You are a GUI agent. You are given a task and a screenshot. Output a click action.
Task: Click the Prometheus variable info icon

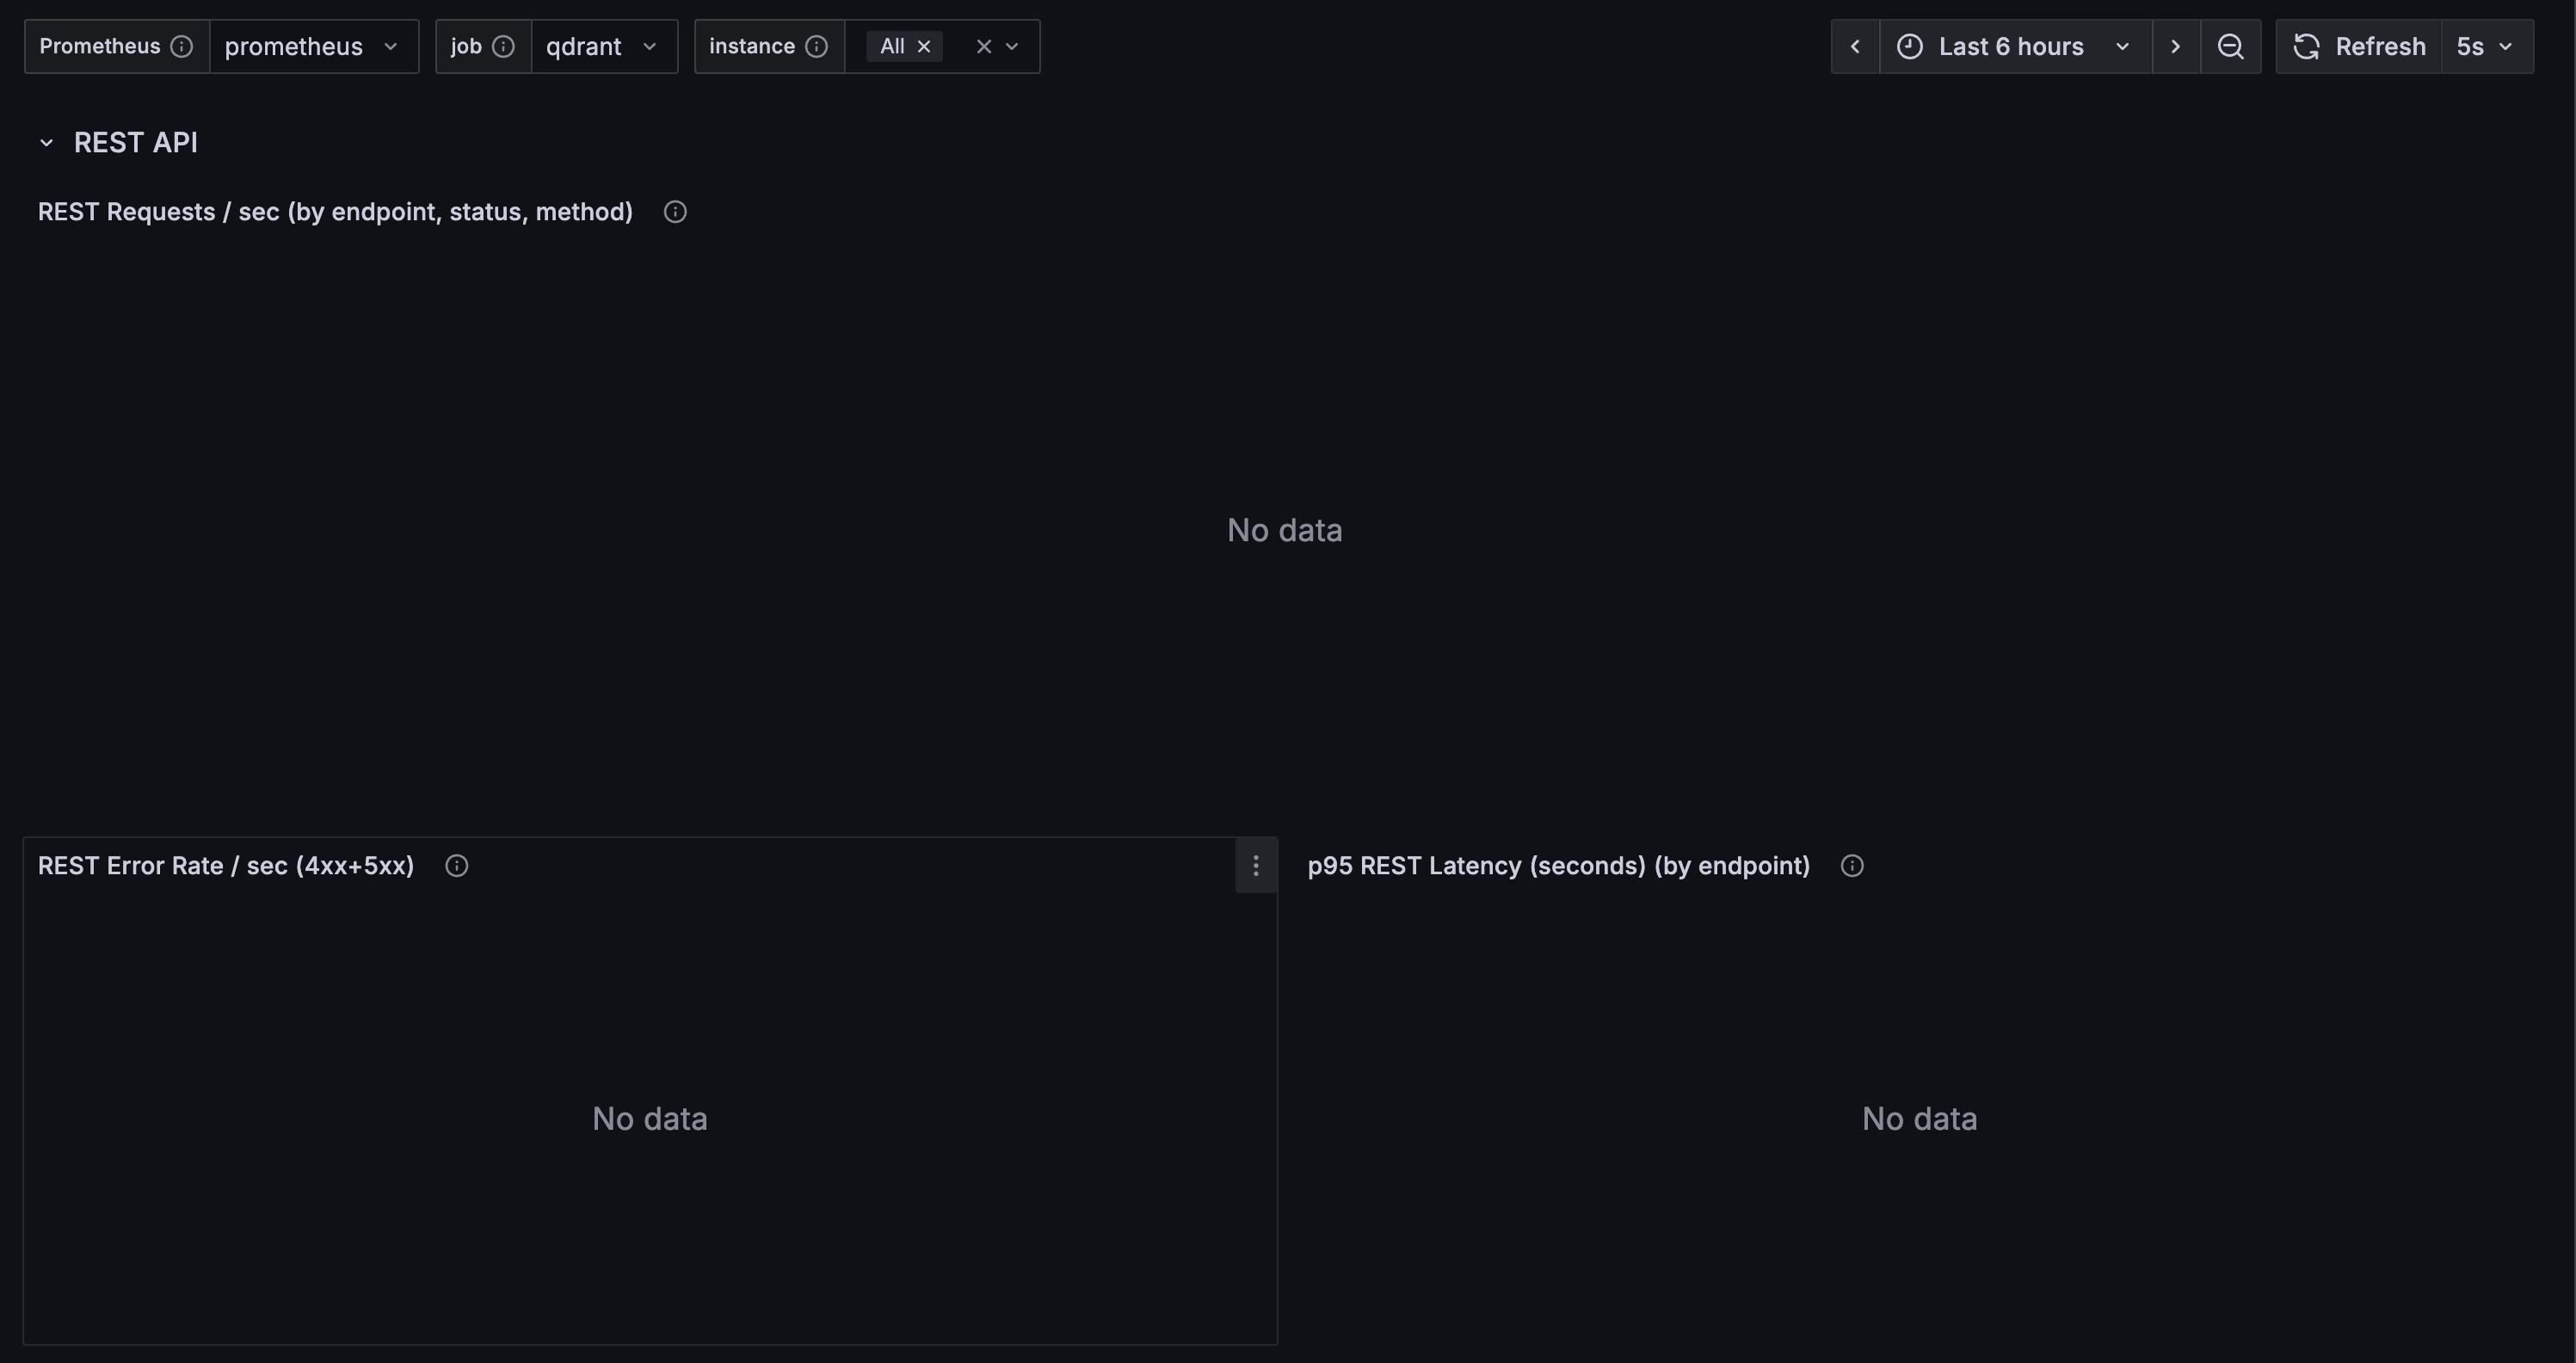click(x=181, y=47)
